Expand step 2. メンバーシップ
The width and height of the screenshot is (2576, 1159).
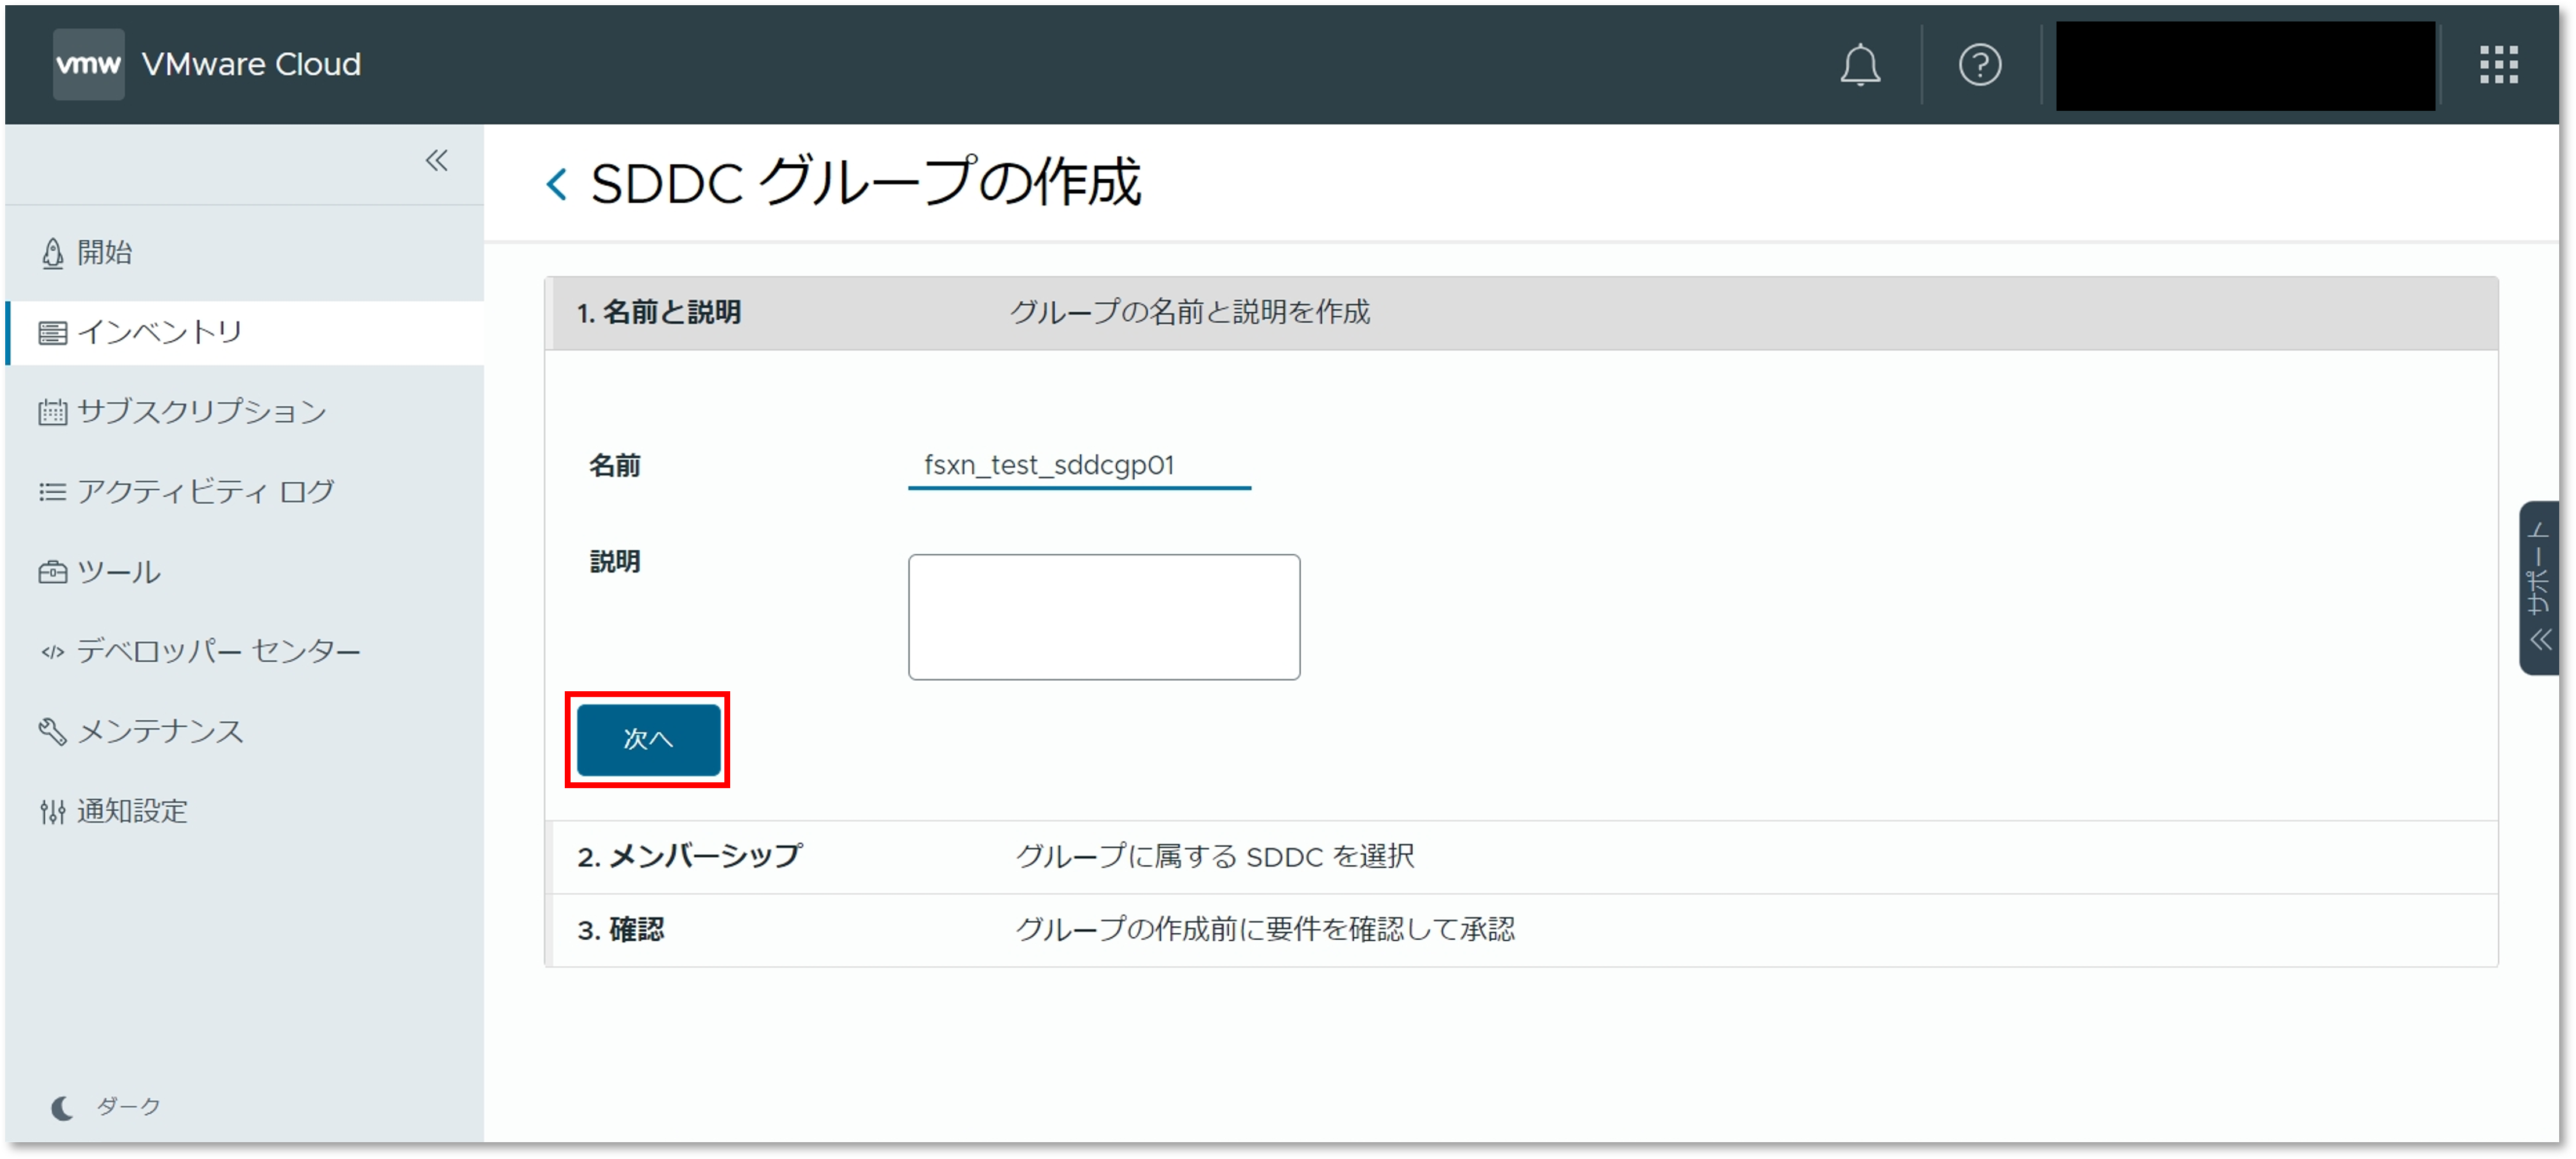click(1520, 857)
